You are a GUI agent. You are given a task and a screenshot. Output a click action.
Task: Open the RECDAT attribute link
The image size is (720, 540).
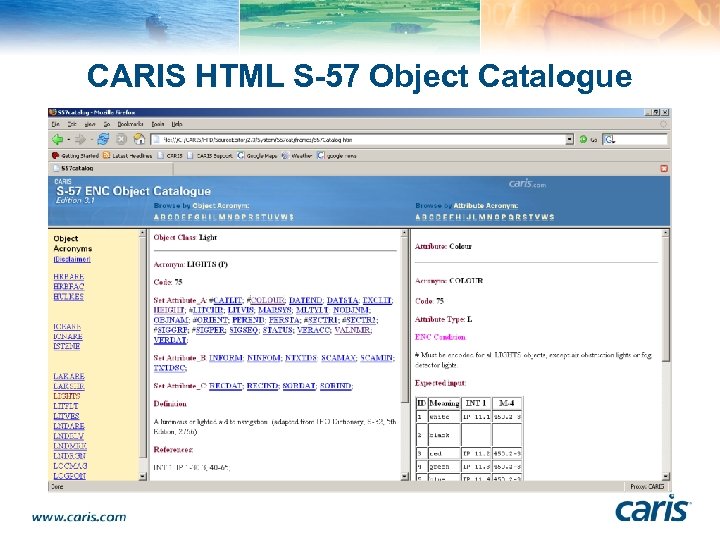click(x=225, y=386)
